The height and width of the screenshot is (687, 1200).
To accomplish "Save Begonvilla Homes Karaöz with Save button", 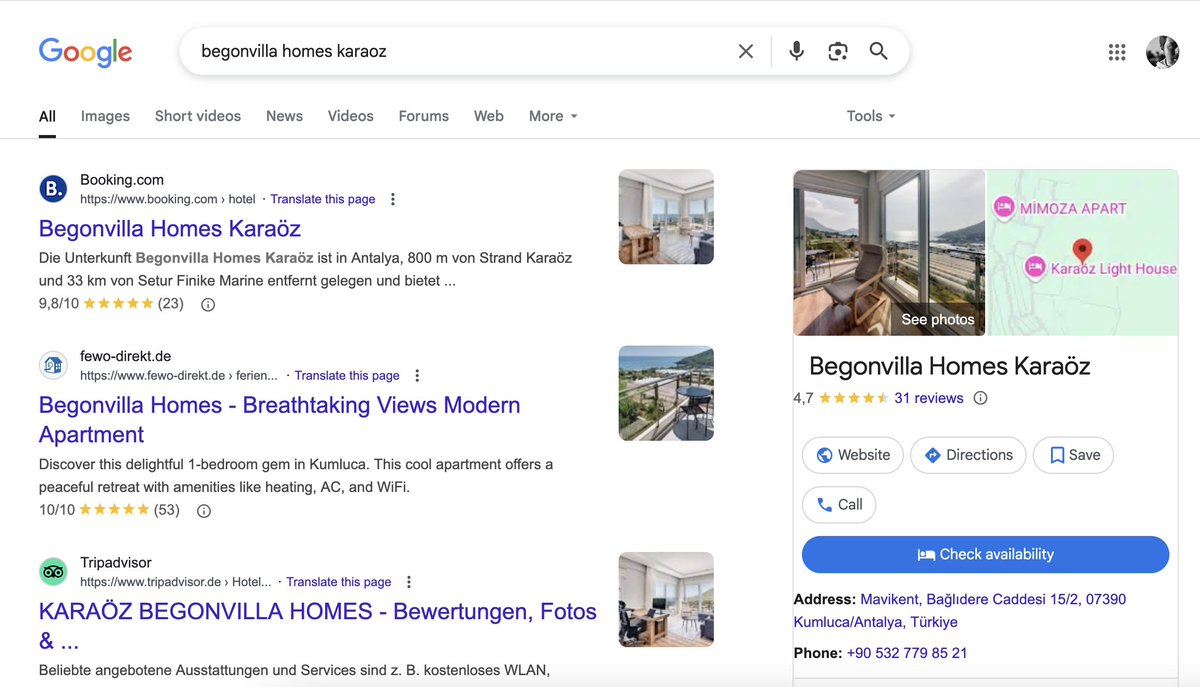I will [x=1073, y=455].
